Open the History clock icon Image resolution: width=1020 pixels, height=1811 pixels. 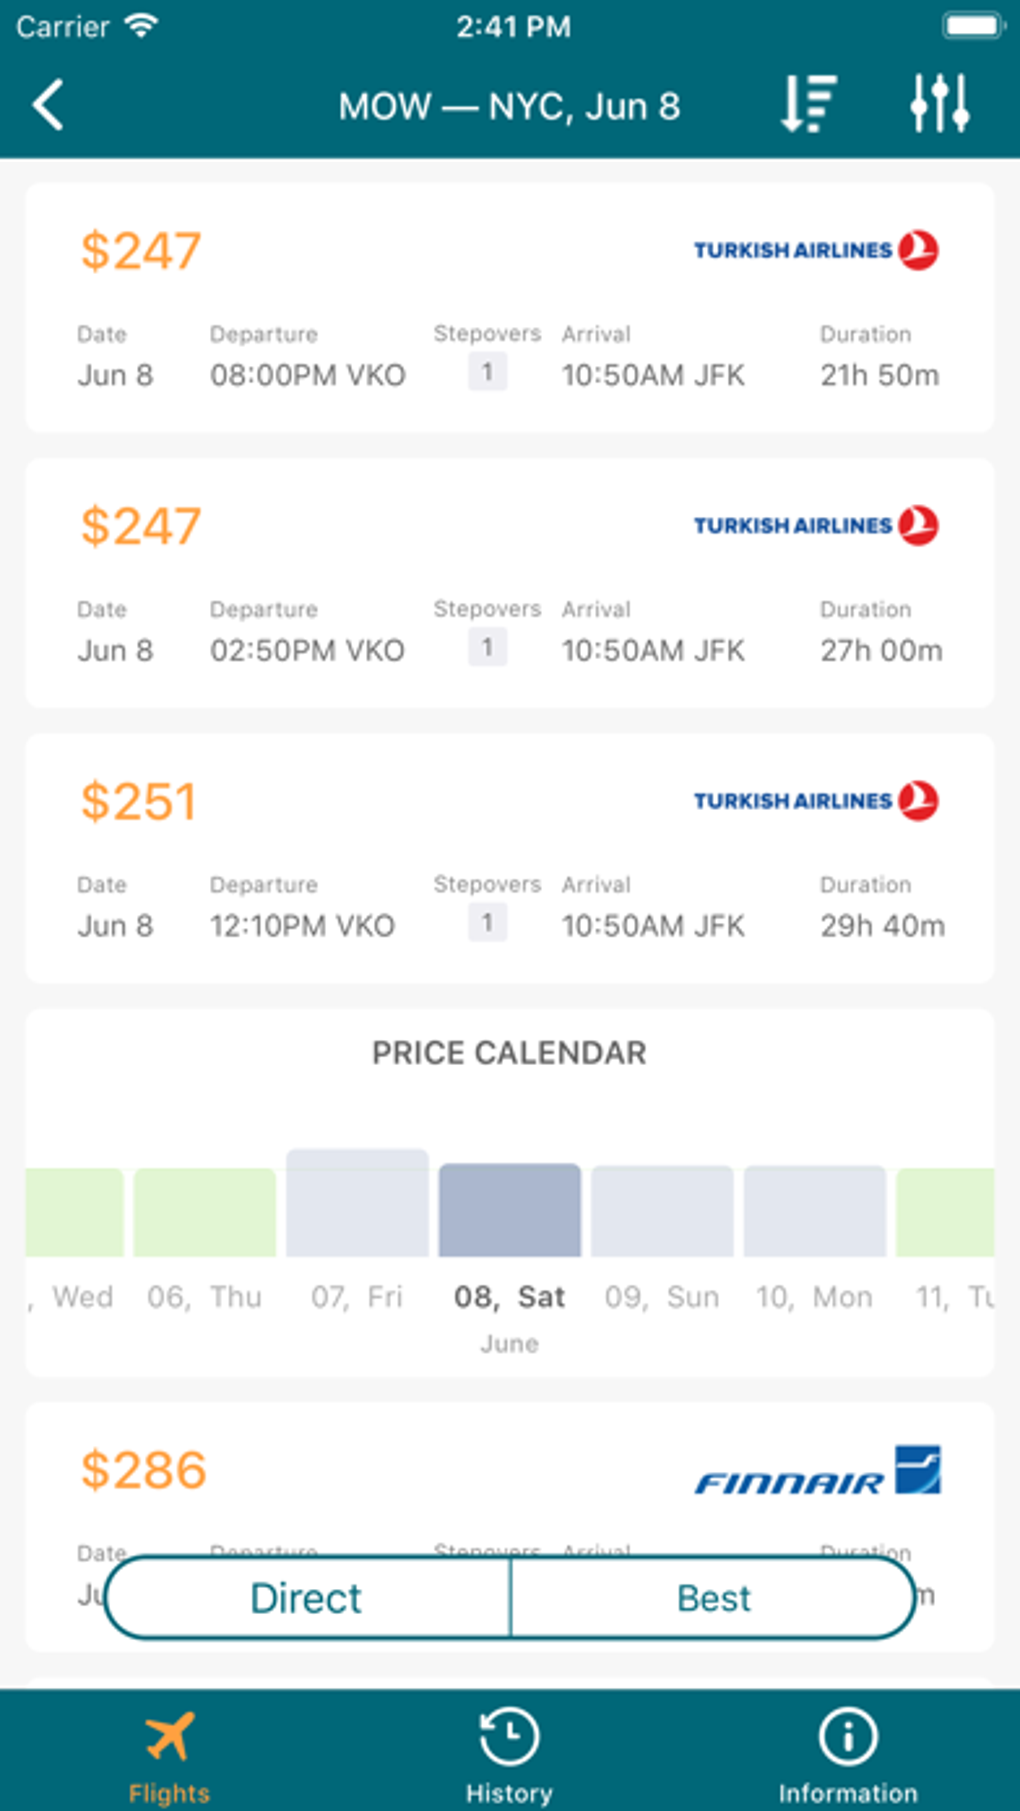coord(509,1738)
